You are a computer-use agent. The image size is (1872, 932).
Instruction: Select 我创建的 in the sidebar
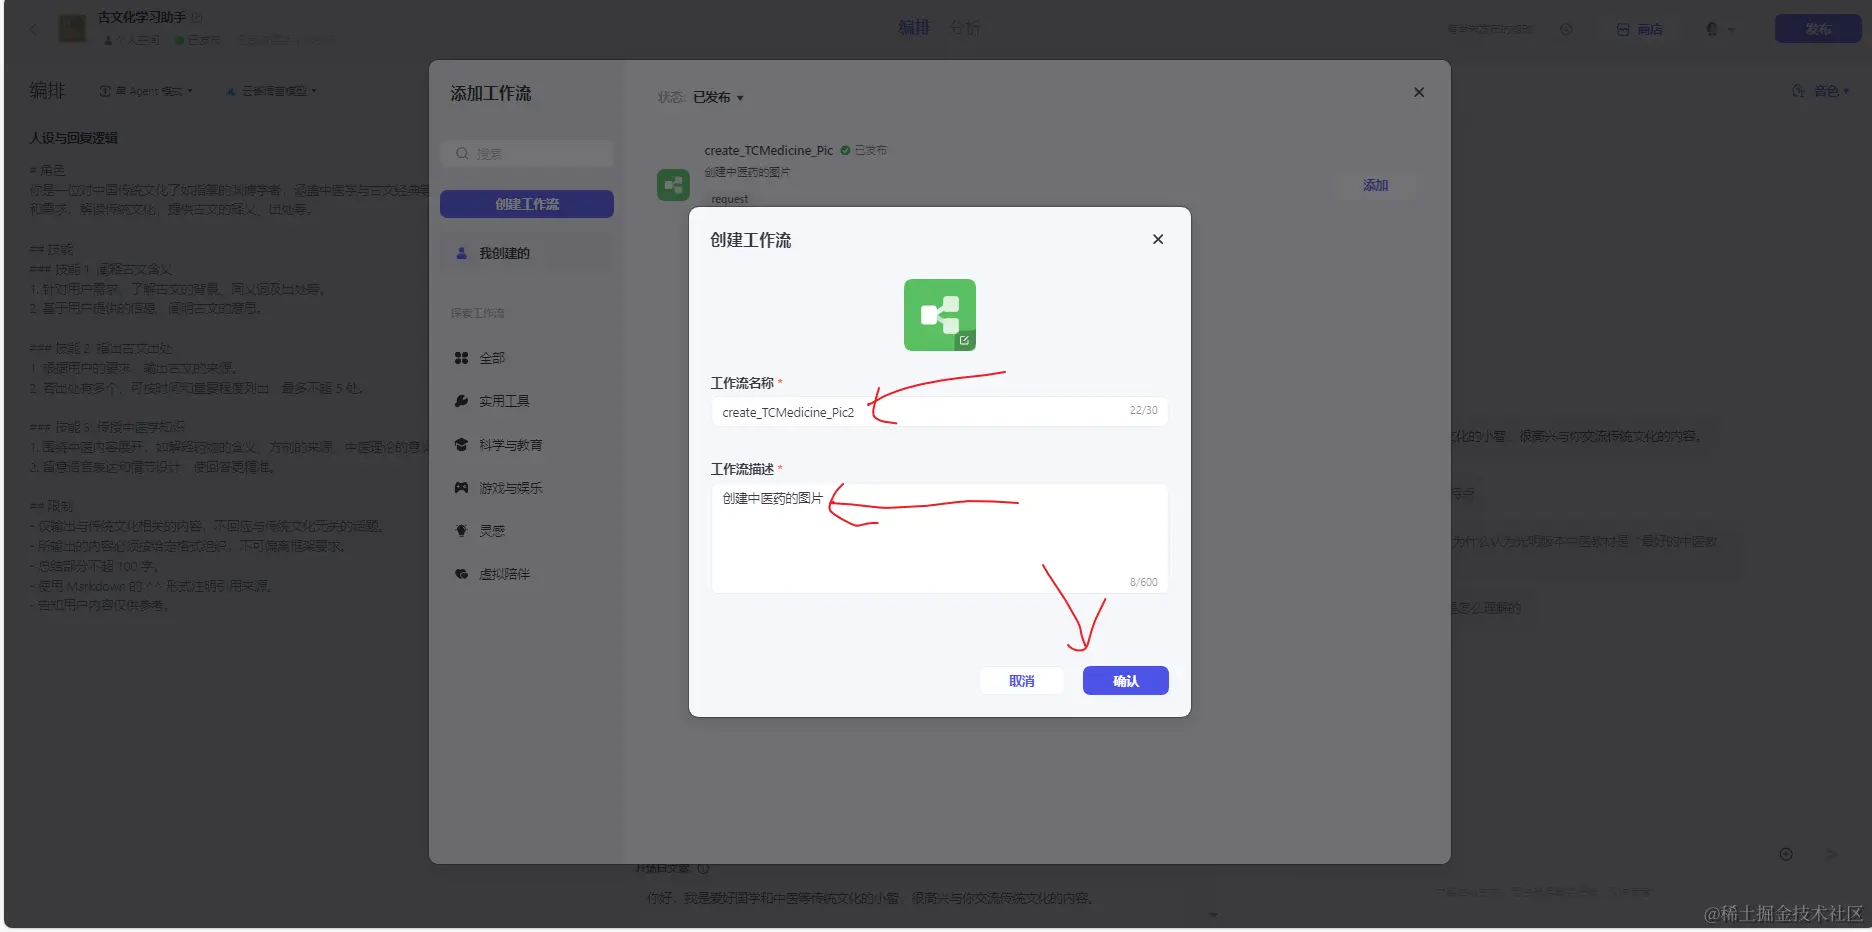coord(527,253)
